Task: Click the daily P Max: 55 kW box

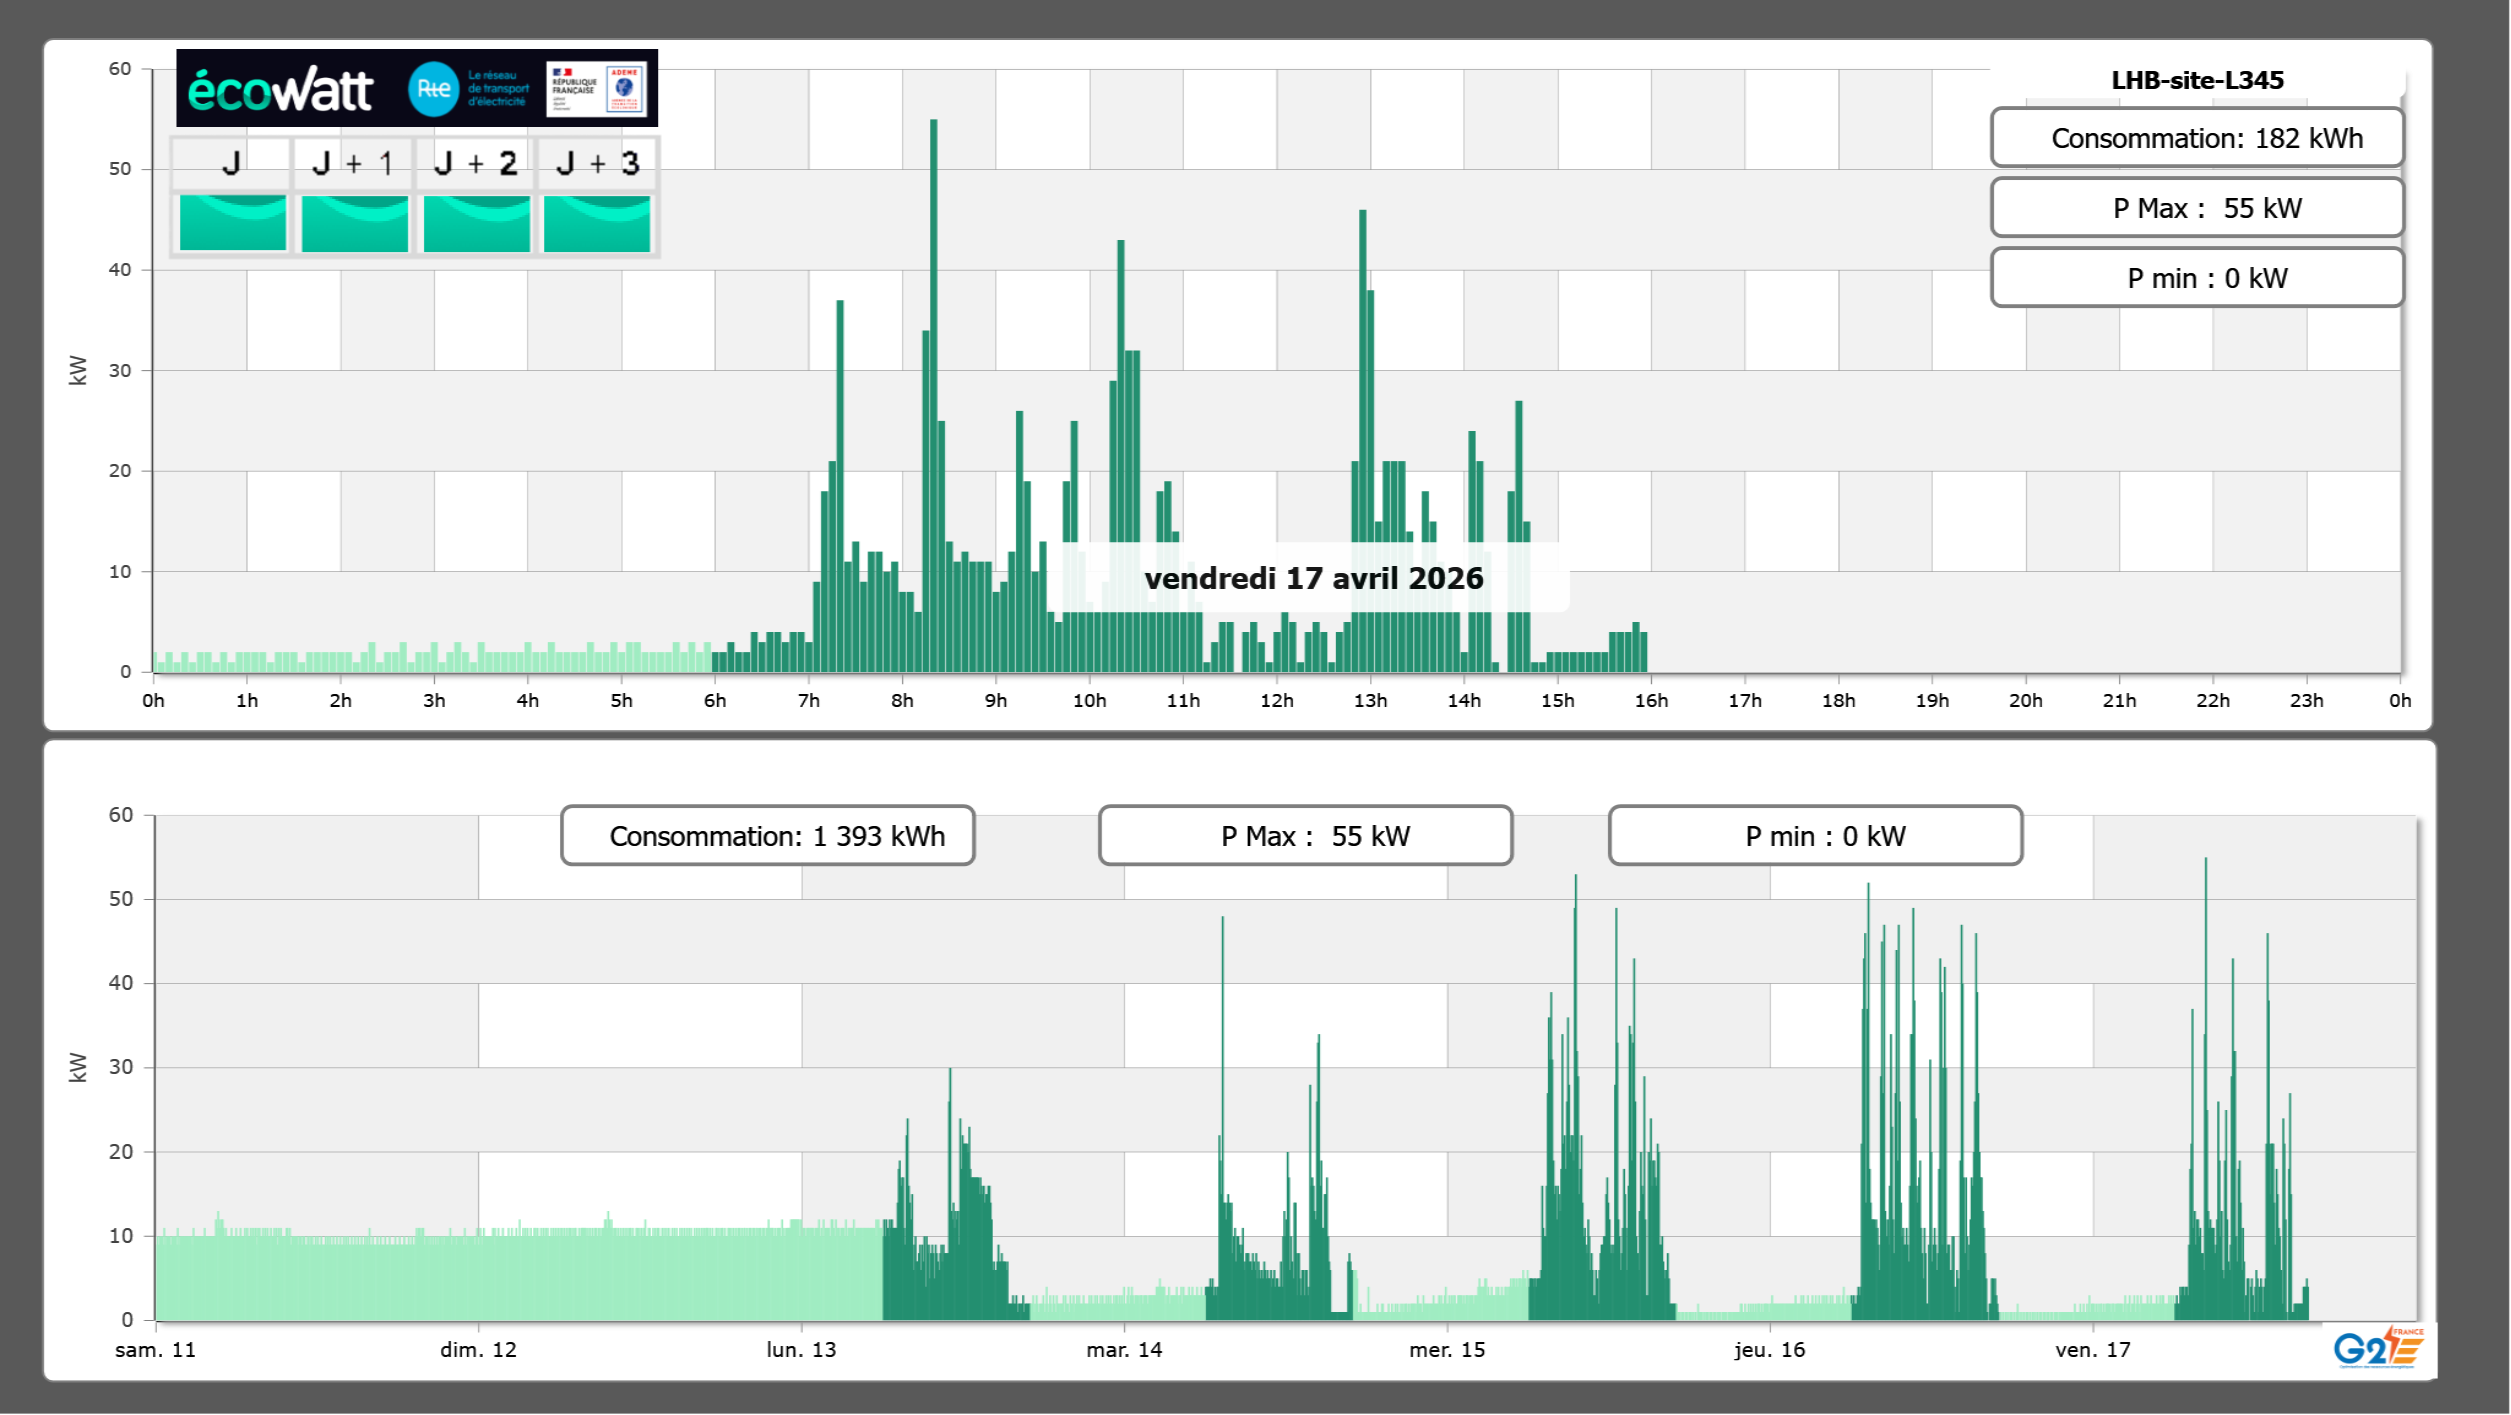Action: [x=2196, y=208]
